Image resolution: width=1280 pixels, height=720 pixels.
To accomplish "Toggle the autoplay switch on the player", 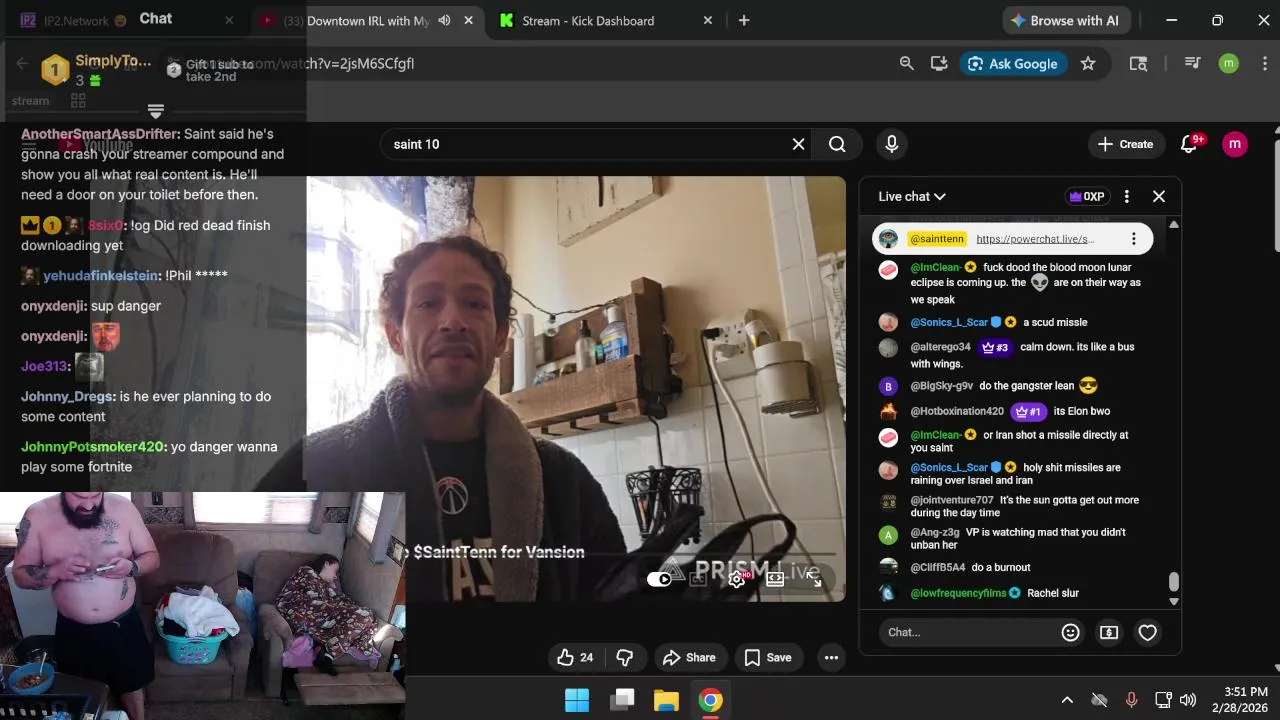I will pos(660,578).
